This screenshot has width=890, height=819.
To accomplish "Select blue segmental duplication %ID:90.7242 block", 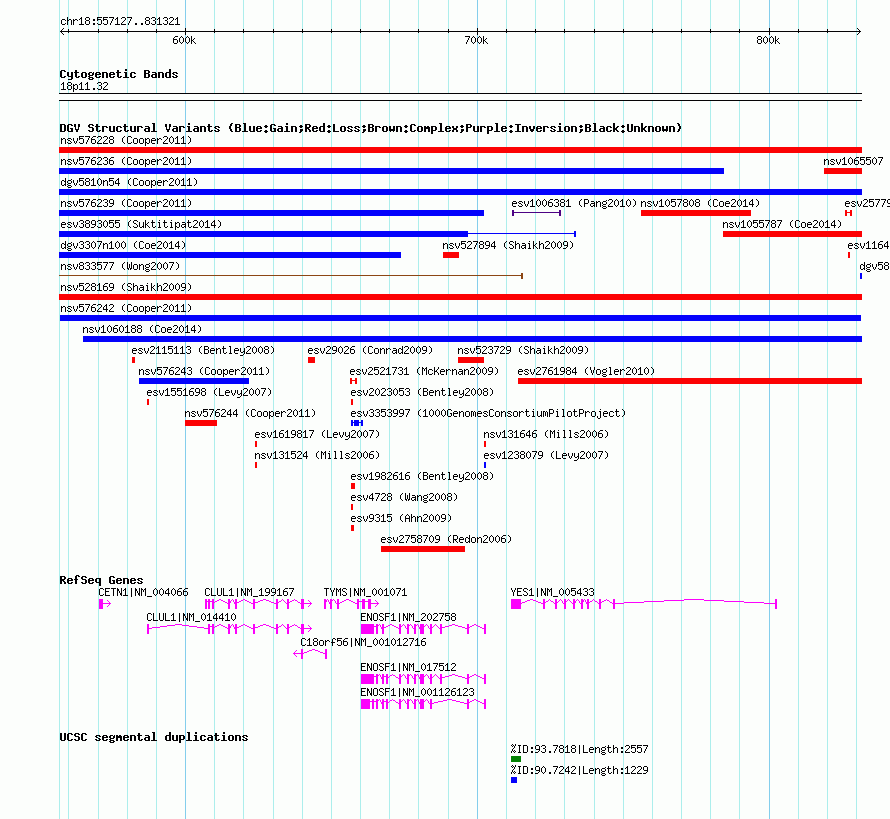I will [x=514, y=780].
